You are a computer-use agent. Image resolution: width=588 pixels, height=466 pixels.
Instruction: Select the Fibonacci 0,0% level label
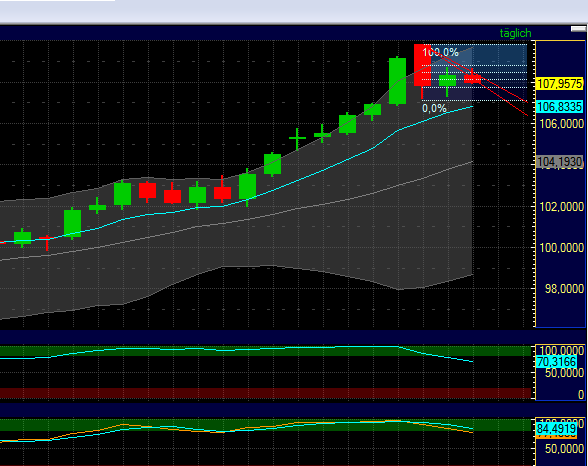pos(434,109)
